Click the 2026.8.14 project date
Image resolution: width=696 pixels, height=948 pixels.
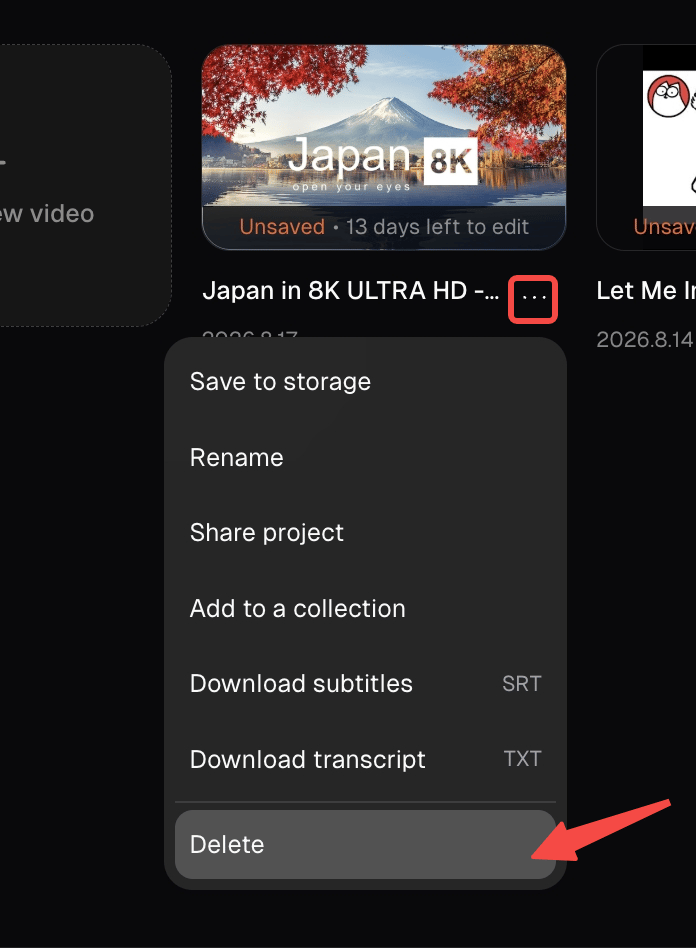pyautogui.click(x=645, y=339)
